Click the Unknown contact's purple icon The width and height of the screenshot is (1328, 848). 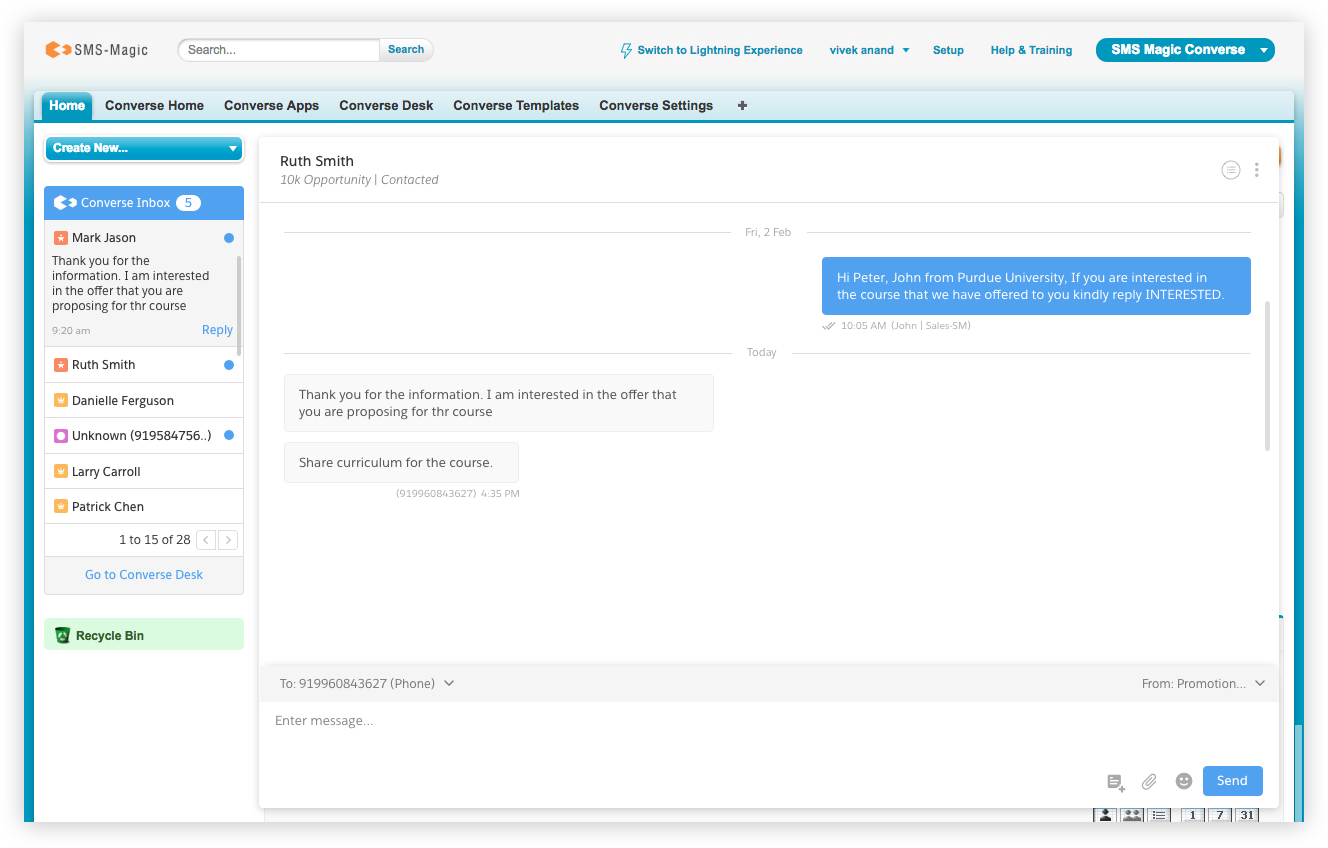coord(60,436)
